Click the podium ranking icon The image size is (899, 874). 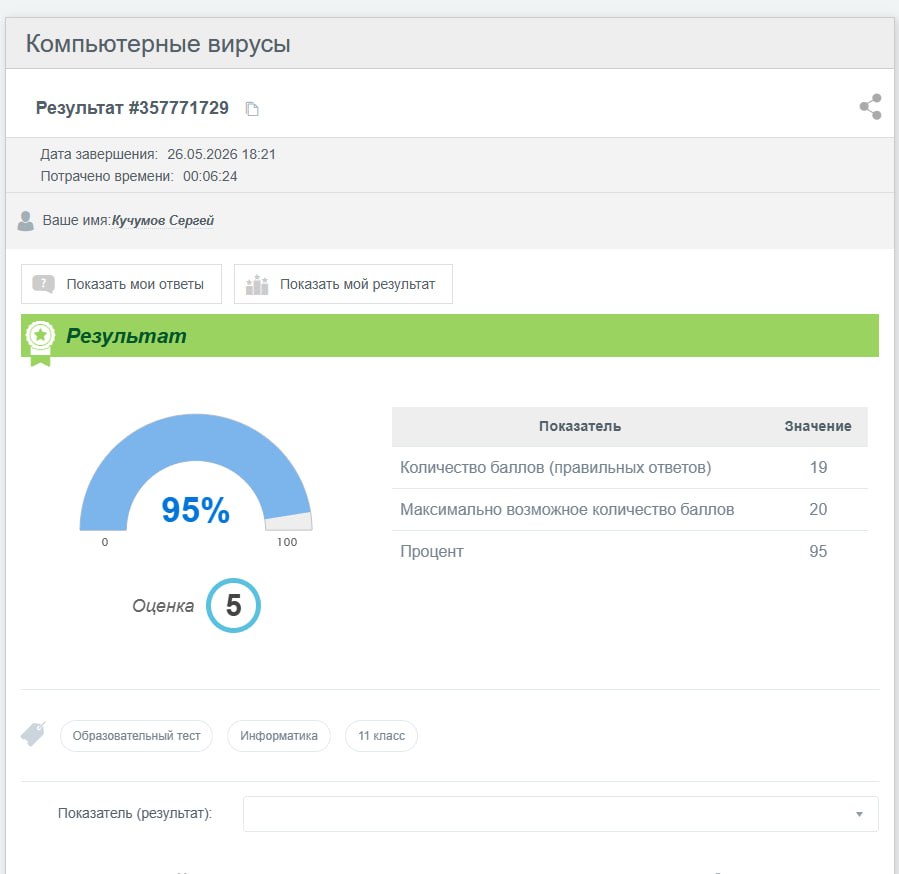[x=257, y=284]
